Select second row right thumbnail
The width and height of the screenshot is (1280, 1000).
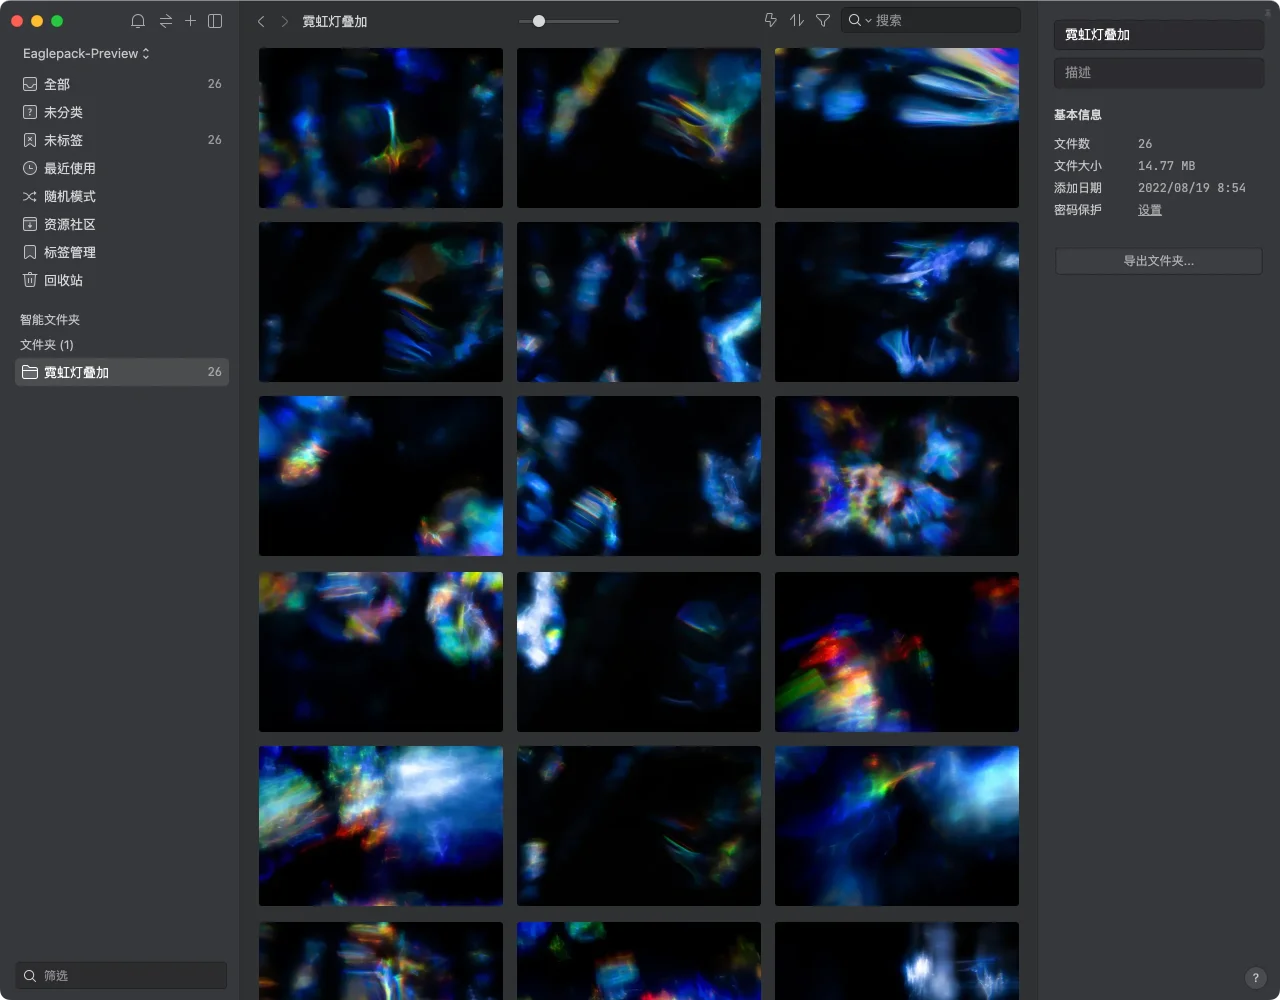coord(897,302)
